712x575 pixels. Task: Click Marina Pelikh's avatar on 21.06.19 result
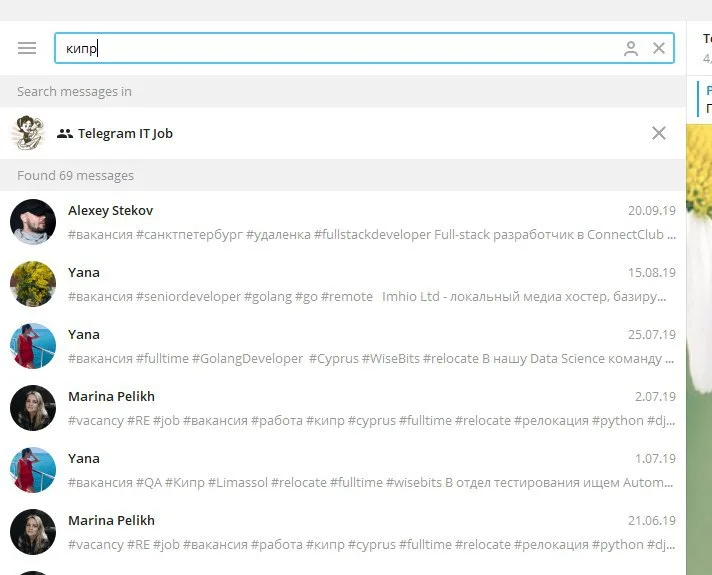pos(33,532)
